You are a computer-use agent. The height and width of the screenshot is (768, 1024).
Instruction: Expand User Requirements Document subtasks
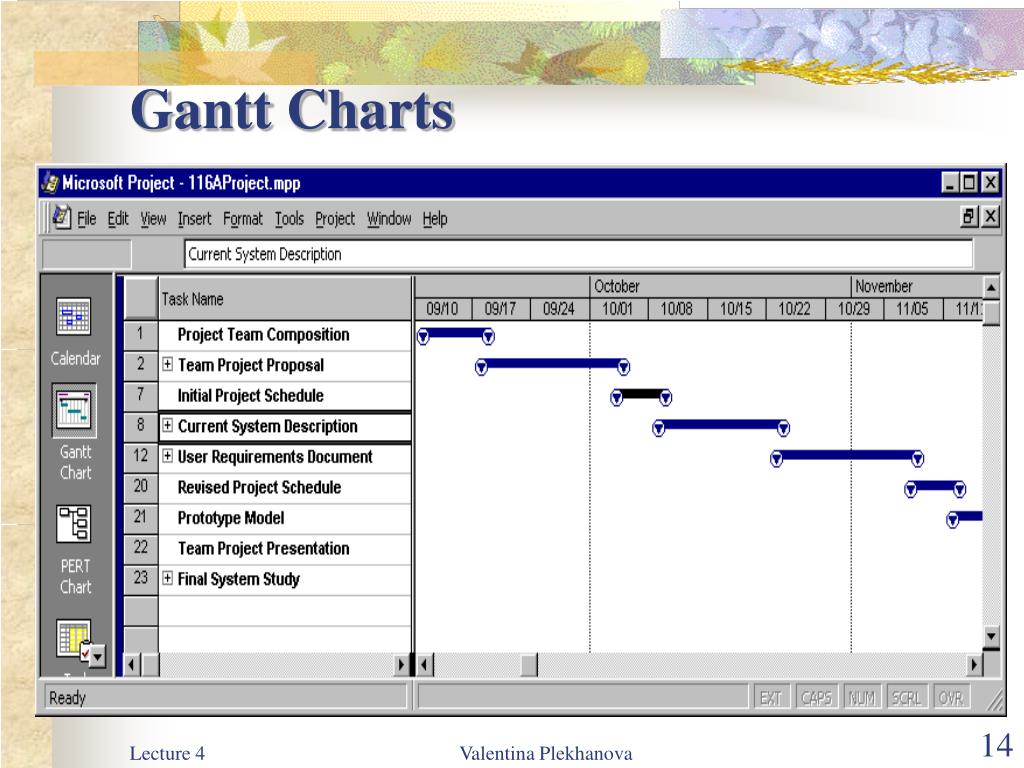(x=168, y=456)
